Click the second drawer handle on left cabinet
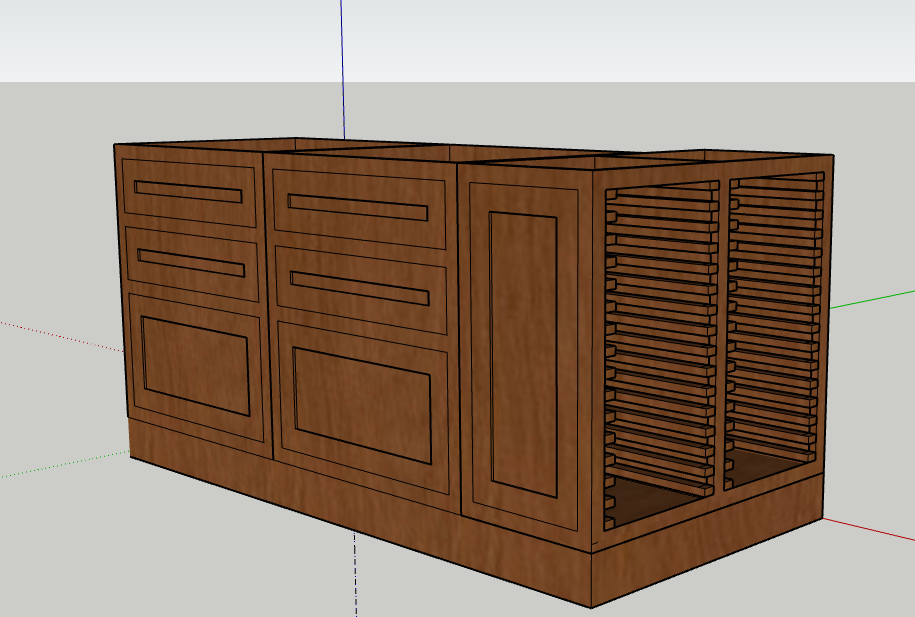 (190, 263)
